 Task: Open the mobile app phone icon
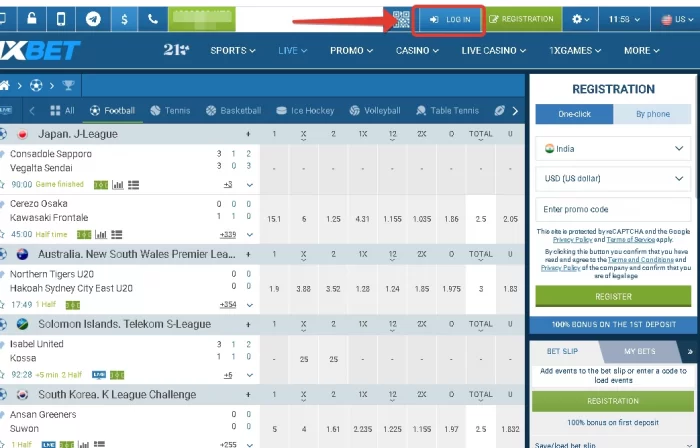click(61, 19)
